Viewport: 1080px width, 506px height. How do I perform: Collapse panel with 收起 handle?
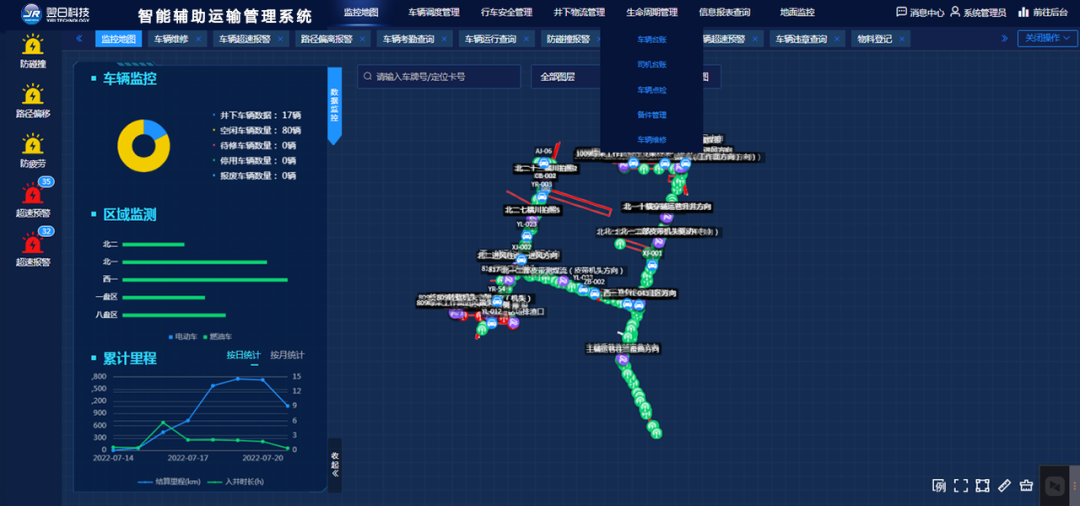(335, 465)
